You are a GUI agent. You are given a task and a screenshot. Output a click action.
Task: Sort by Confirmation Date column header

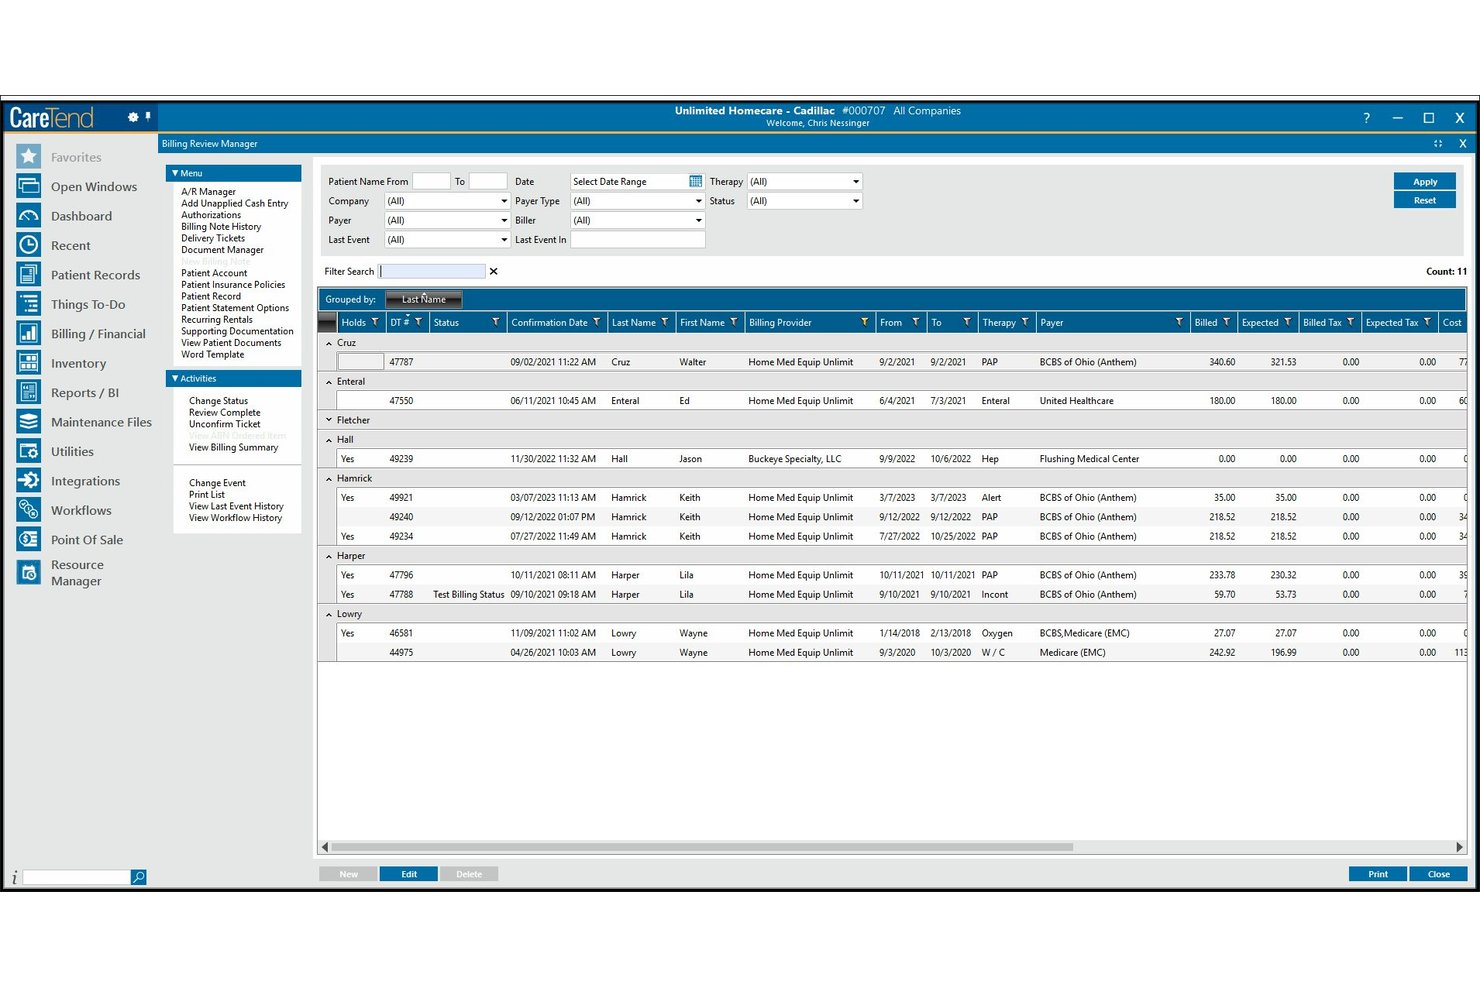pyautogui.click(x=549, y=322)
